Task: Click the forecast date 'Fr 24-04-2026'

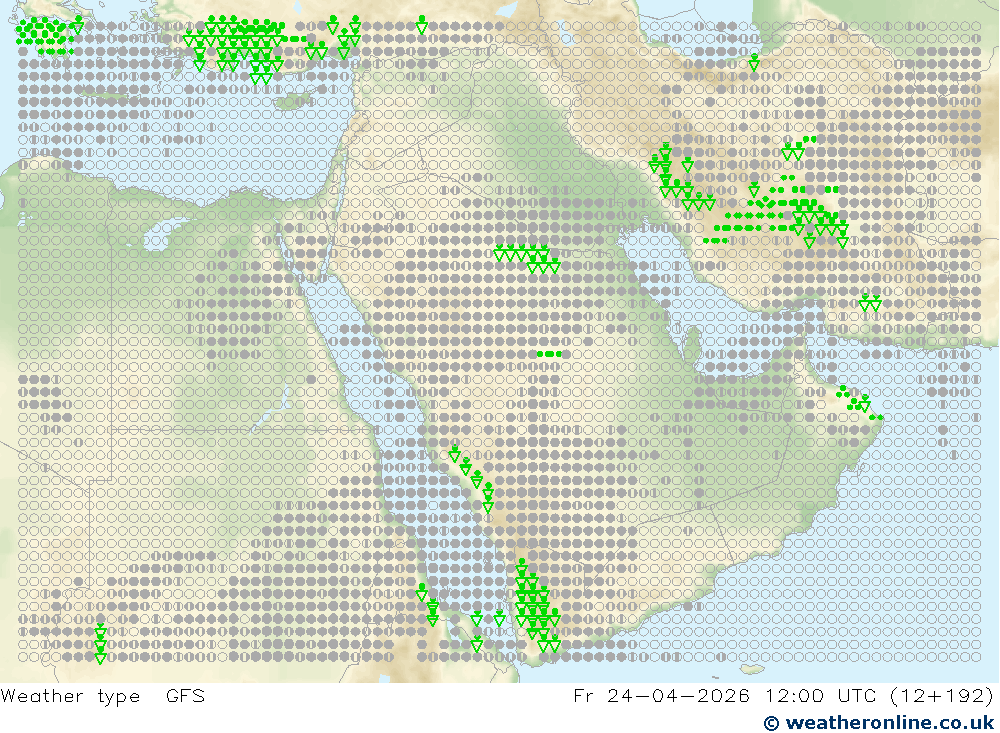Action: pyautogui.click(x=661, y=695)
